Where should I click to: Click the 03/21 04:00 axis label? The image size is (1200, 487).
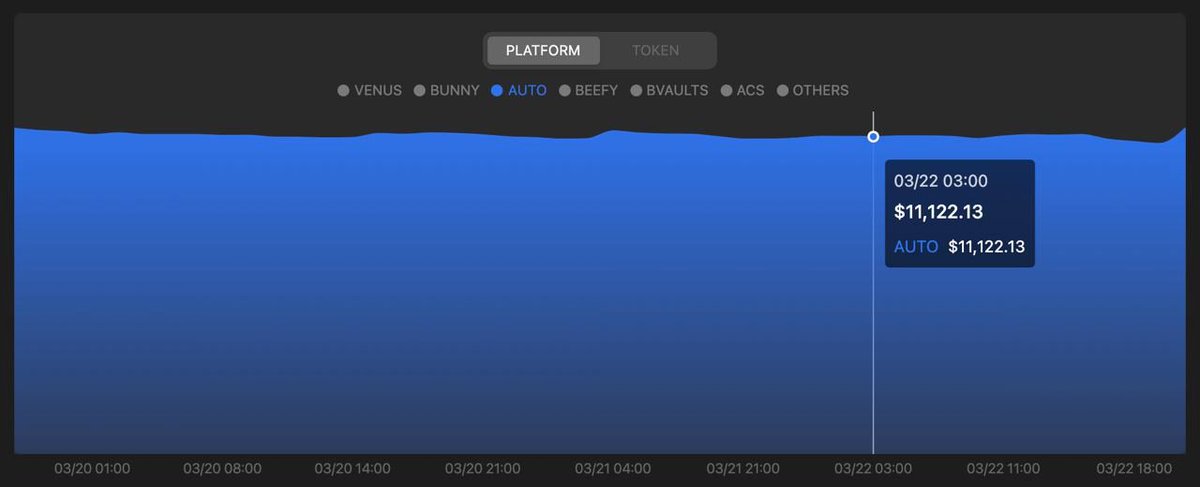coord(613,468)
